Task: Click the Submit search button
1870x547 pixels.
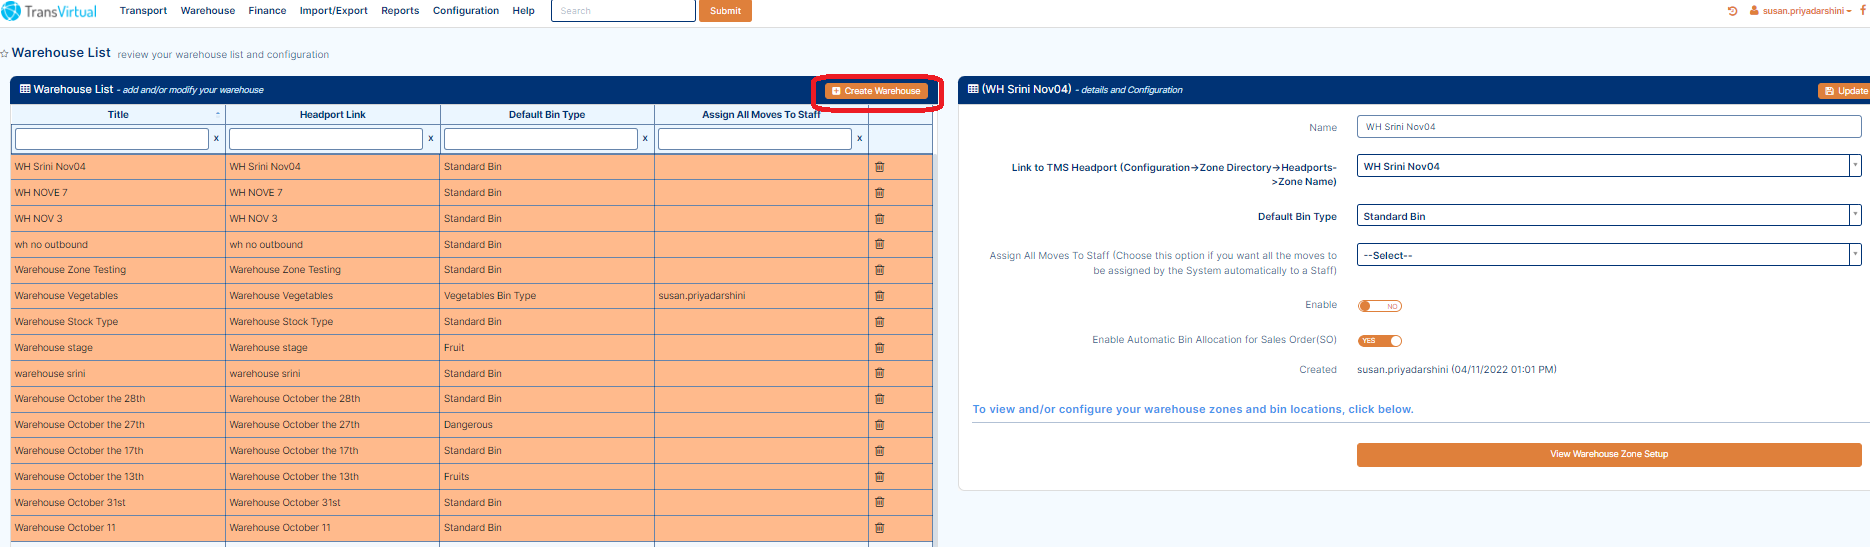Action: pos(725,11)
